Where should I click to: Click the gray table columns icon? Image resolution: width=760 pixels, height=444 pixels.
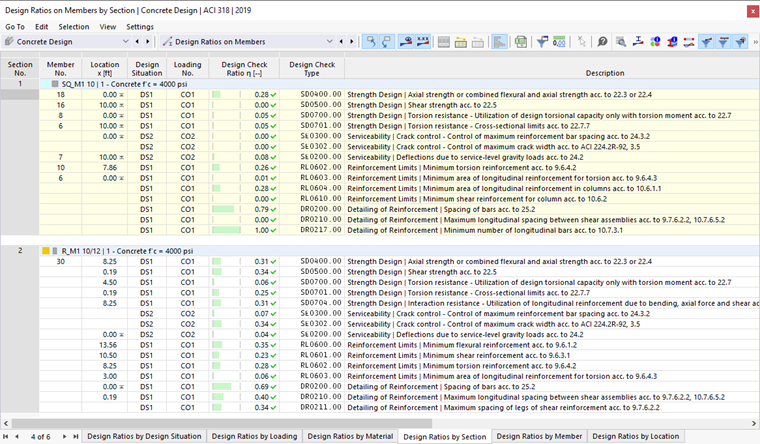point(443,42)
